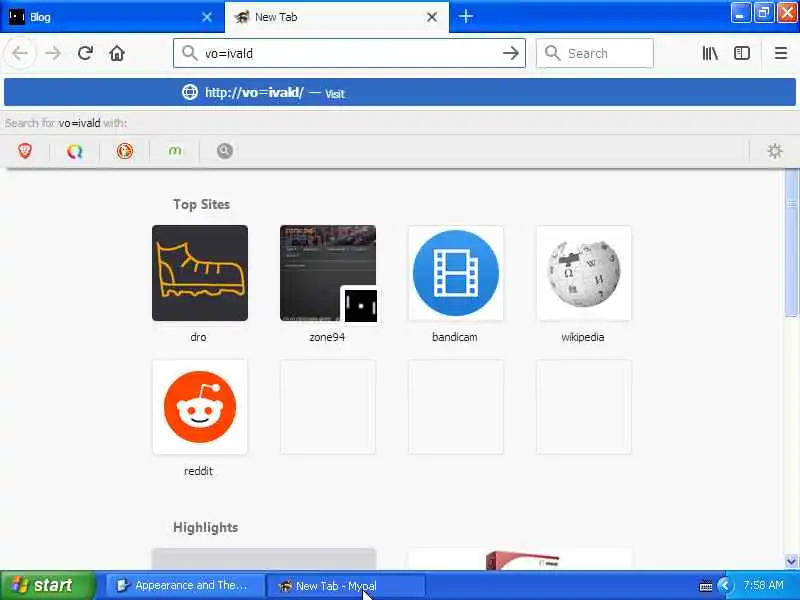Go forward to next page
The width and height of the screenshot is (800, 600).
pyautogui.click(x=53, y=53)
